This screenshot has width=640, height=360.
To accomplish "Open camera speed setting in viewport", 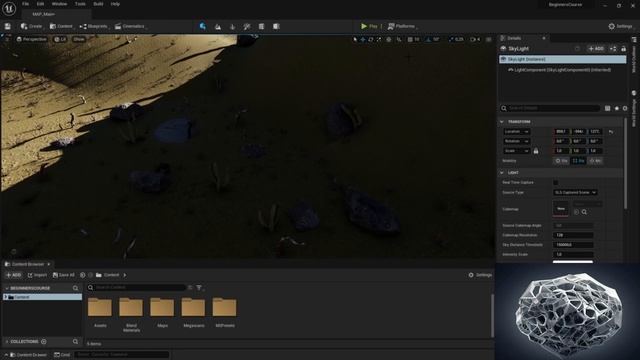I will (475, 40).
